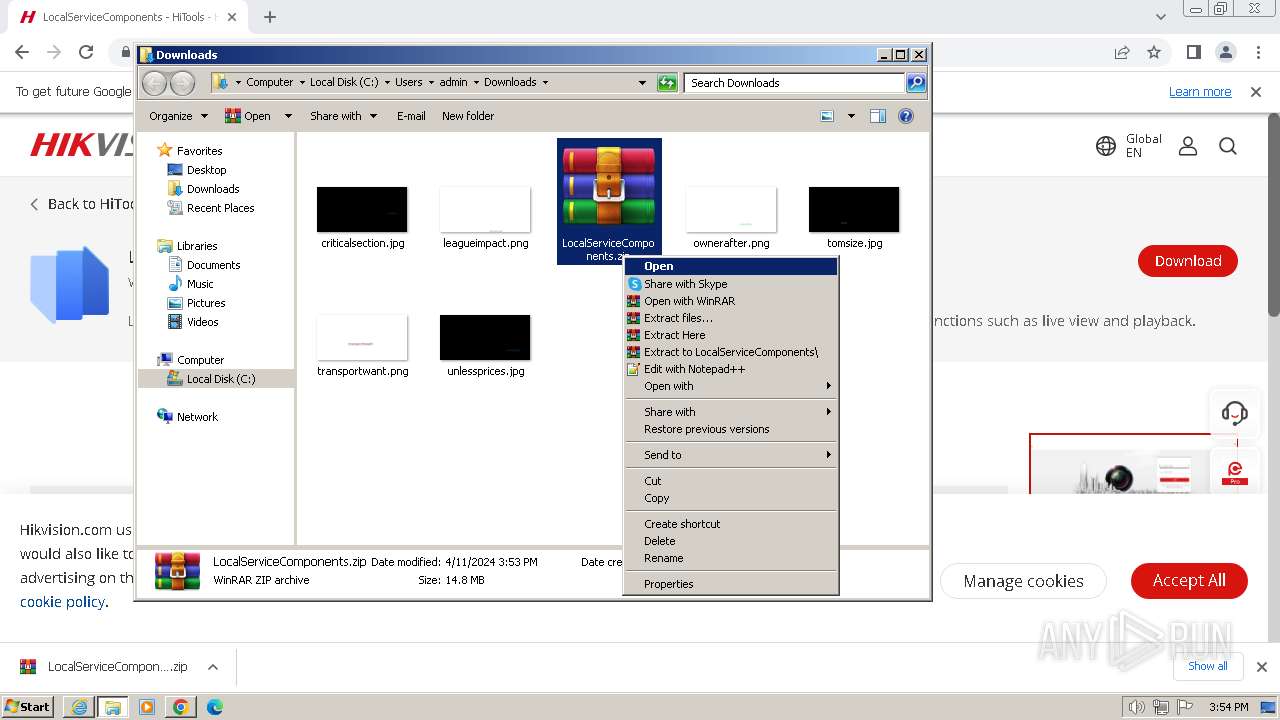Screen dimensions: 1280x720
Task: Open the view options dropdown arrow
Action: (851, 116)
